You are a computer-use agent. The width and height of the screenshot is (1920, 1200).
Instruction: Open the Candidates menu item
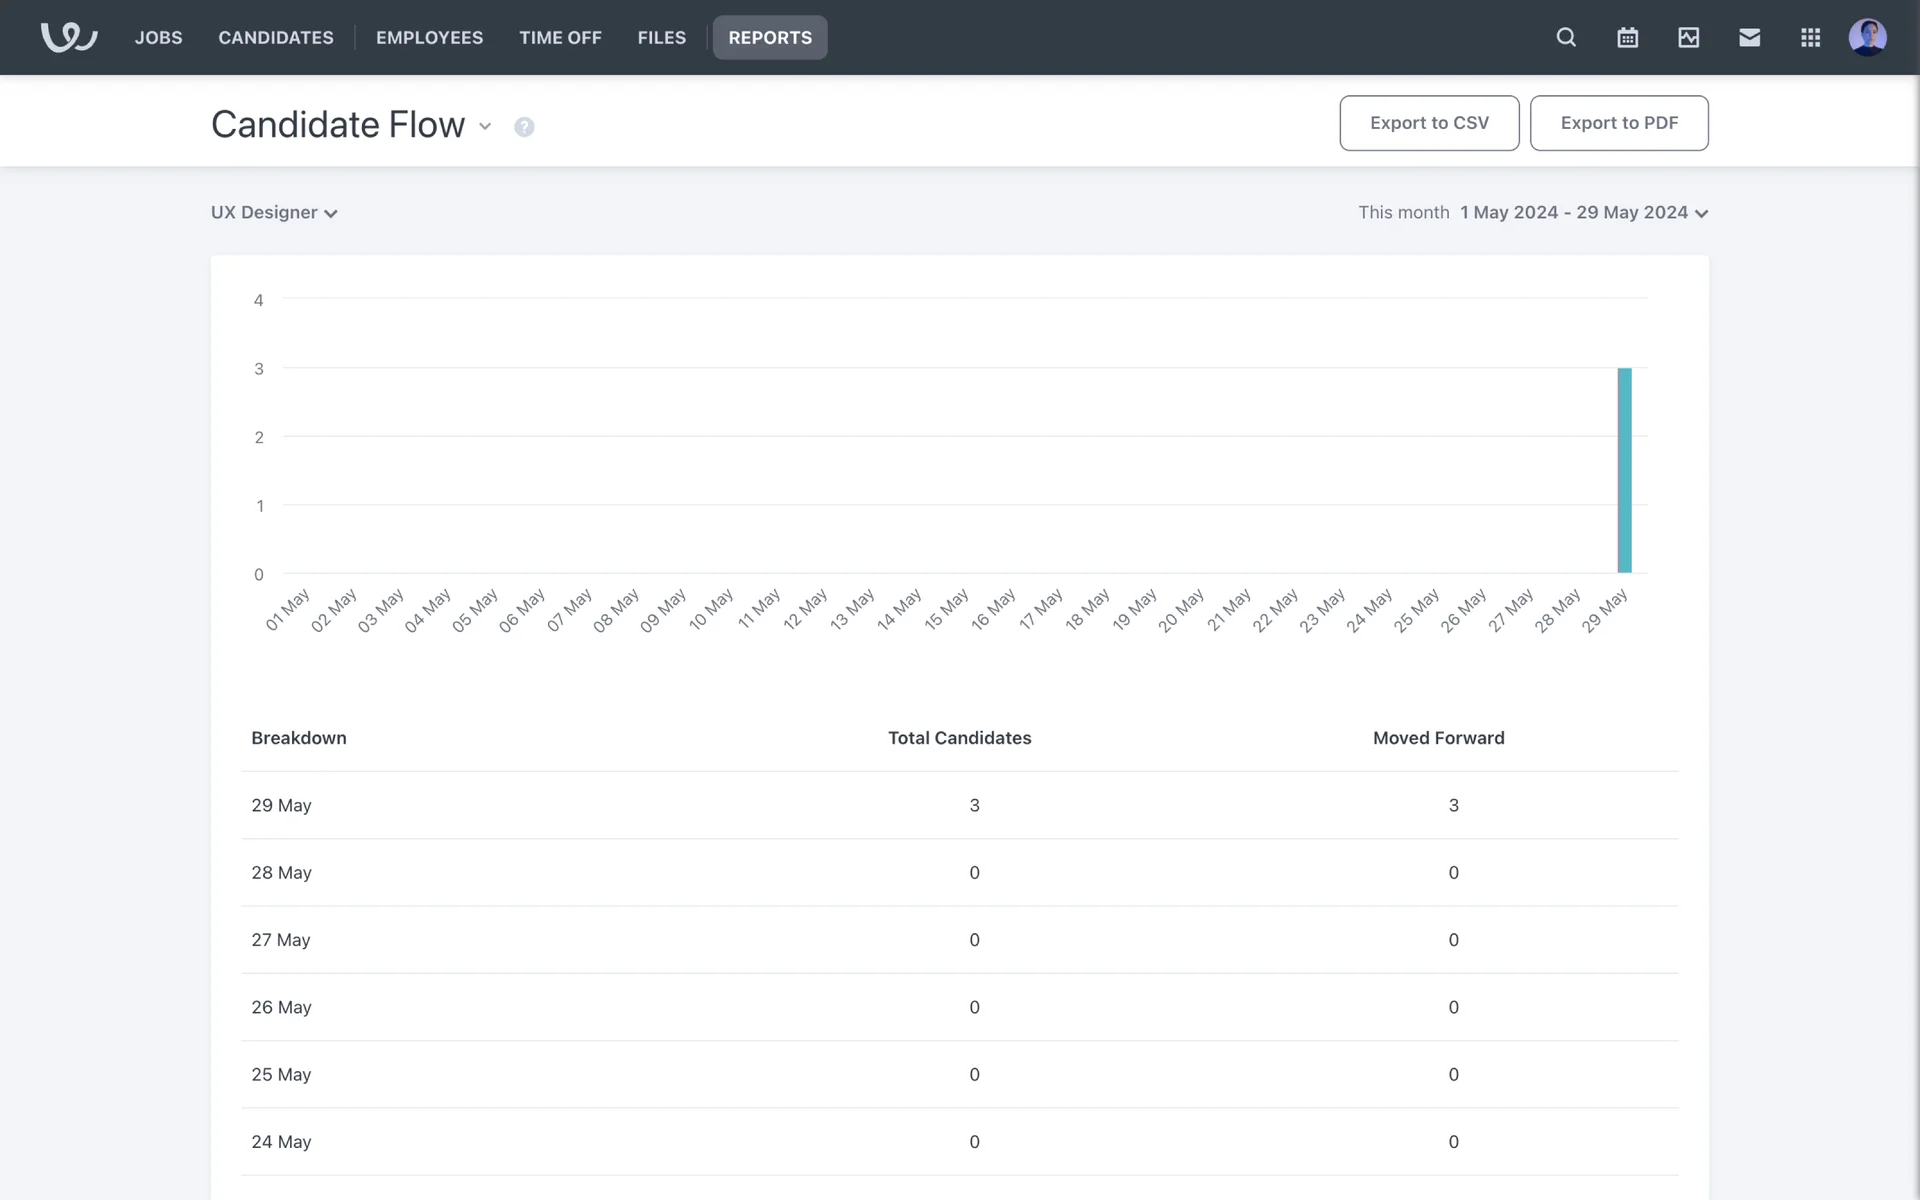click(x=276, y=37)
